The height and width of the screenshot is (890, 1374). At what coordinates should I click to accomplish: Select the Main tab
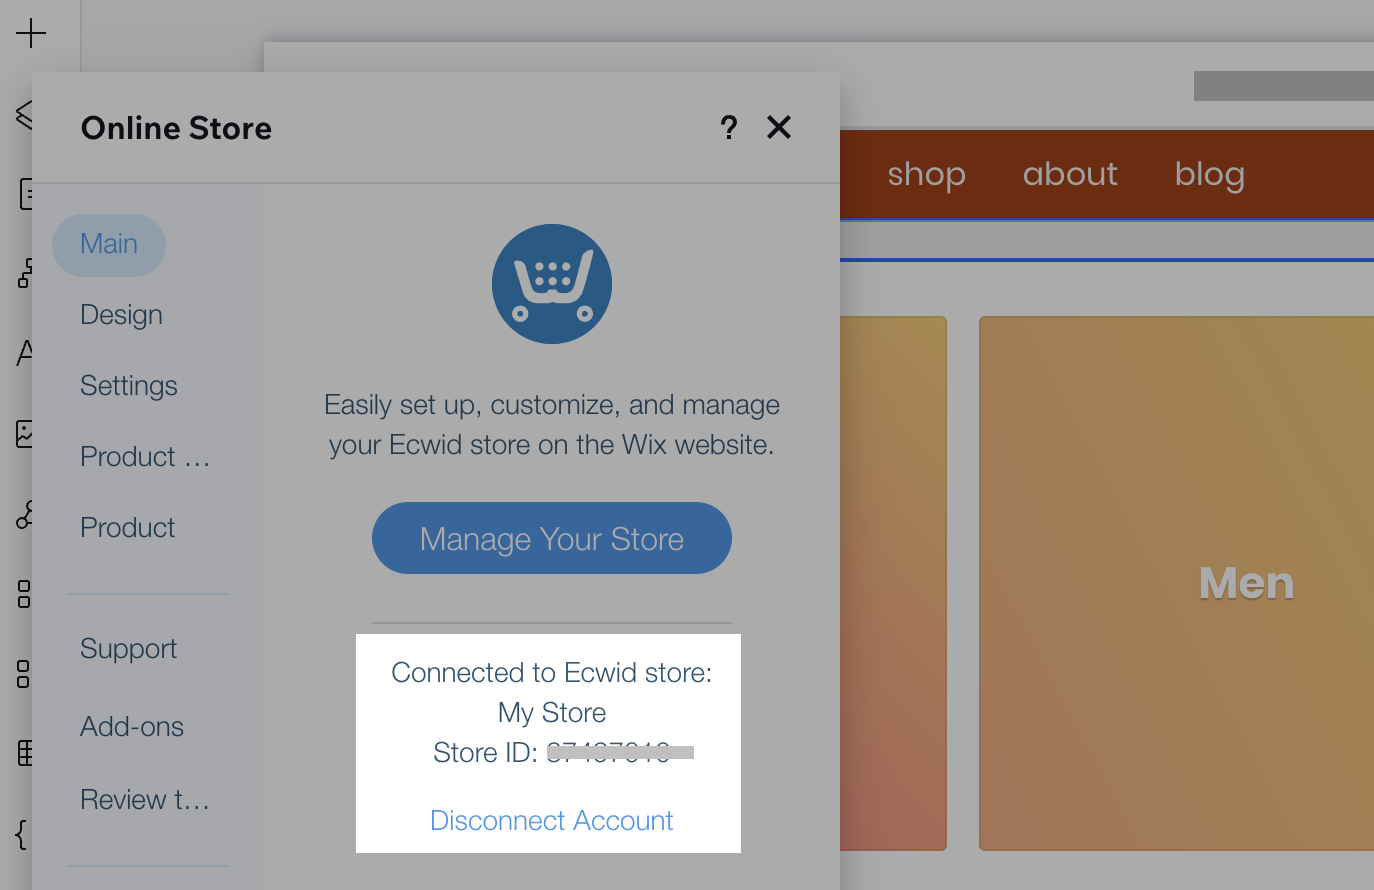point(109,244)
